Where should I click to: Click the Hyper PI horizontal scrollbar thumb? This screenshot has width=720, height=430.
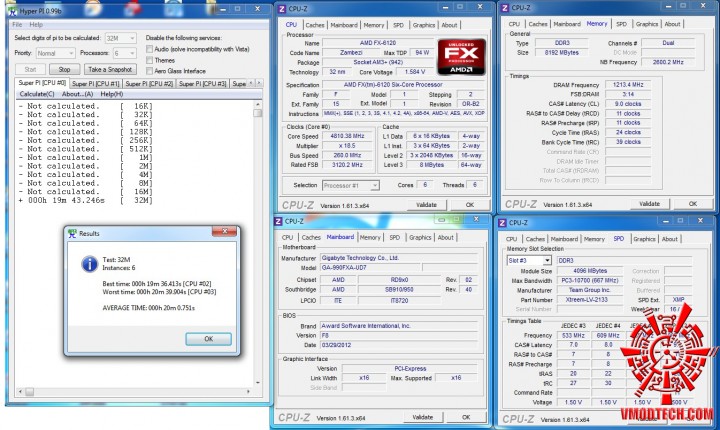[29, 392]
